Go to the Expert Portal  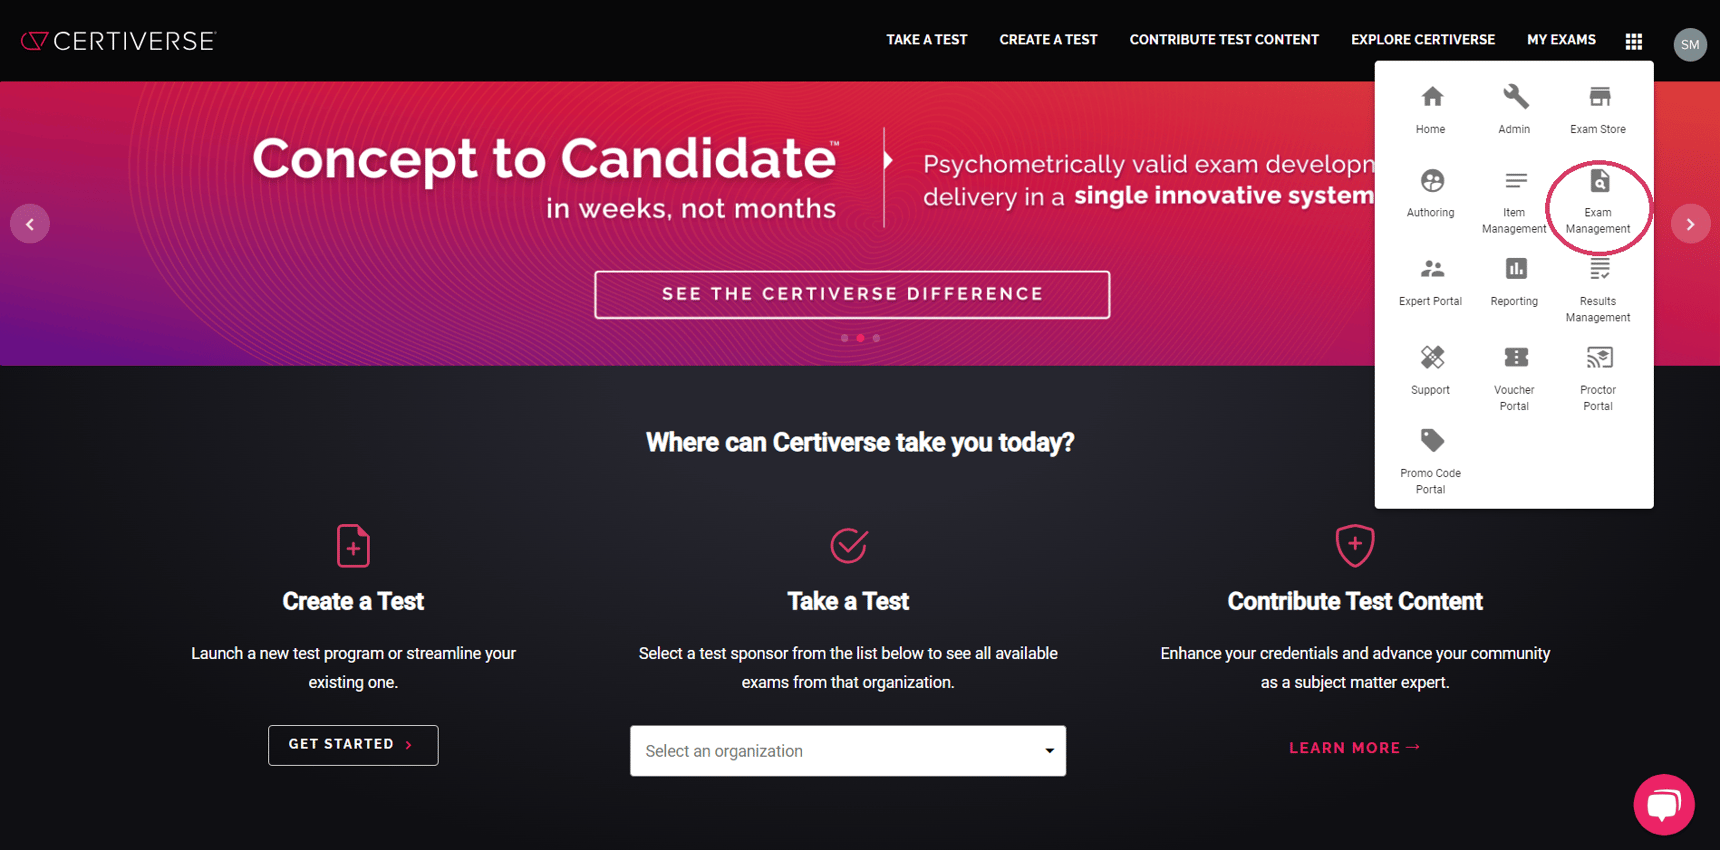click(1431, 270)
